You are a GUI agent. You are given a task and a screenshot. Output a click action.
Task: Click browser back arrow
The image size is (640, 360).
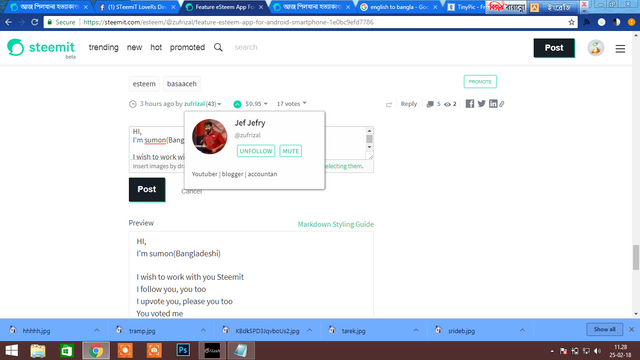(9, 22)
